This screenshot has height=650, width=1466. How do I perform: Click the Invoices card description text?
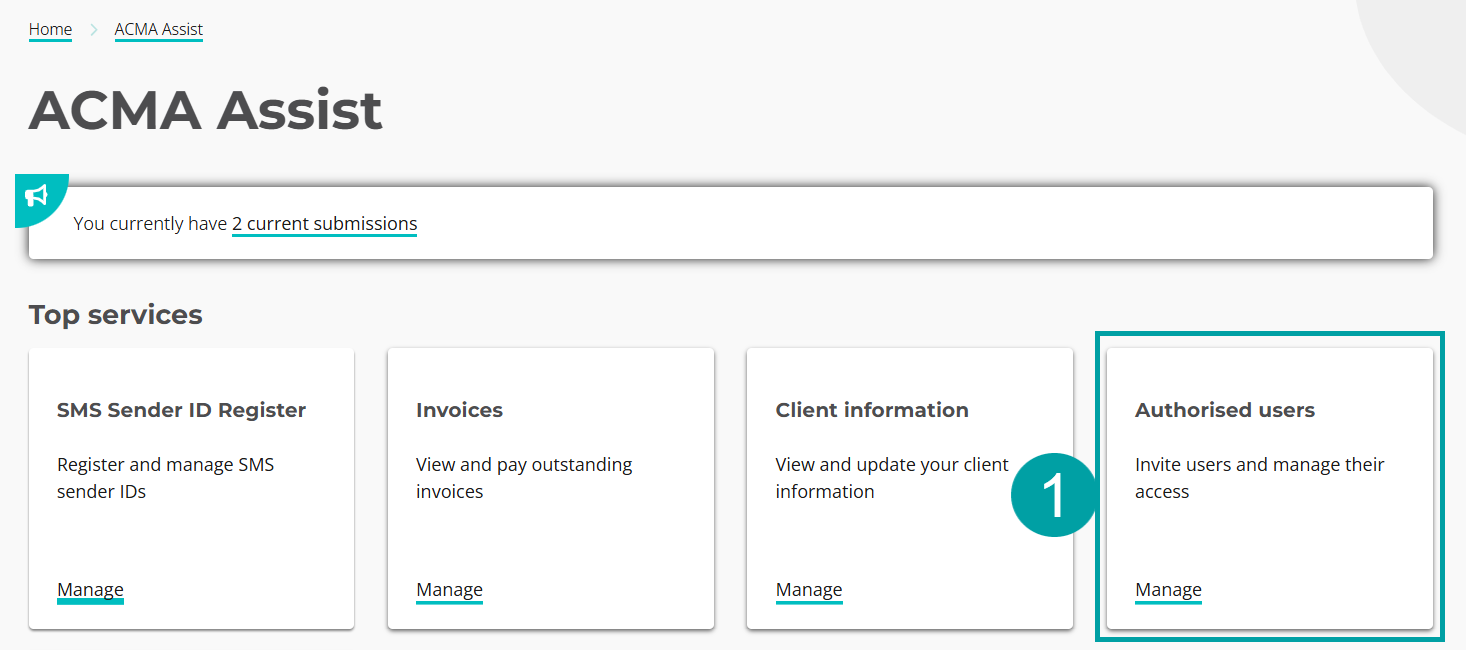(524, 477)
